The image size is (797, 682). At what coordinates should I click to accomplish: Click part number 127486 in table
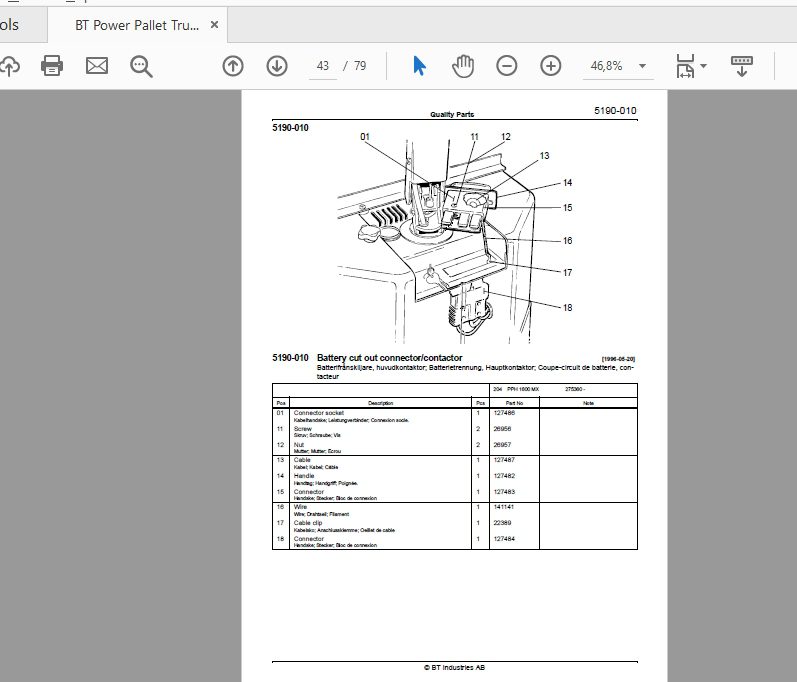coord(504,413)
